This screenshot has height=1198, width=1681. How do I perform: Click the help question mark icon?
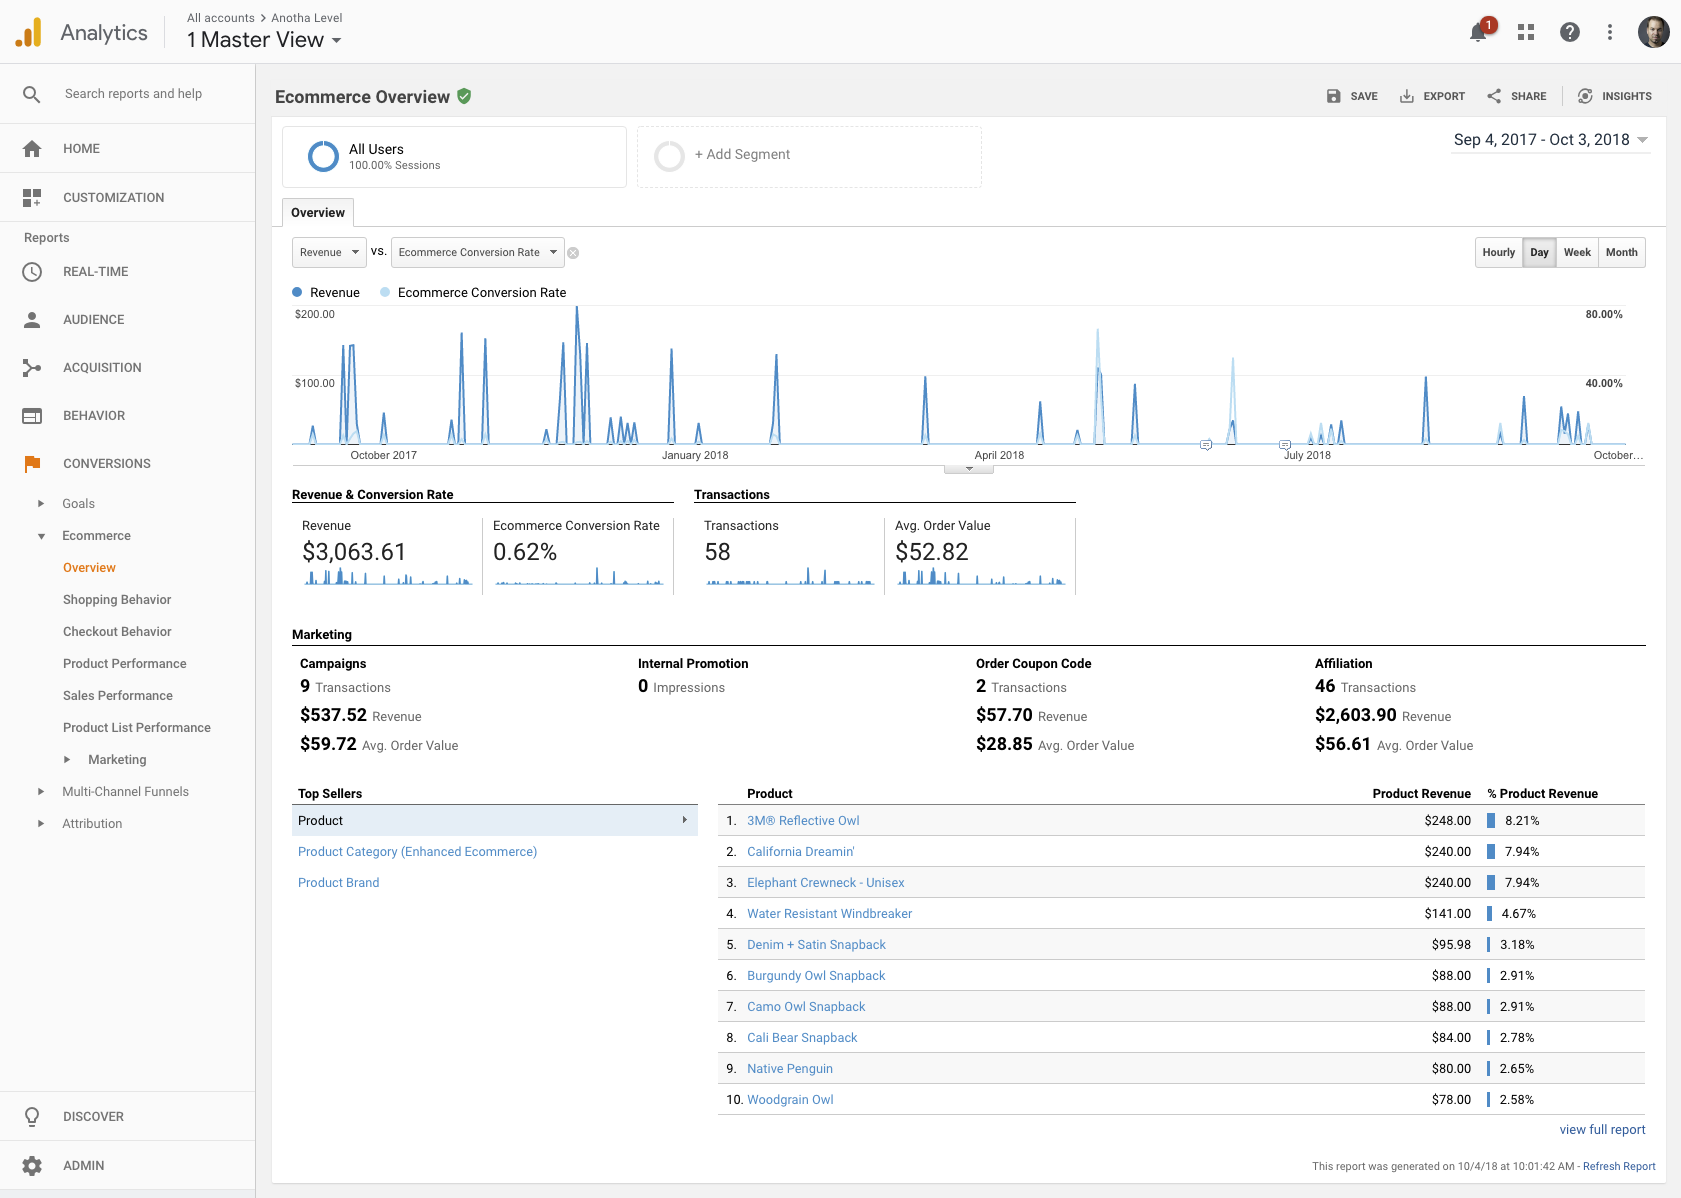click(x=1569, y=33)
